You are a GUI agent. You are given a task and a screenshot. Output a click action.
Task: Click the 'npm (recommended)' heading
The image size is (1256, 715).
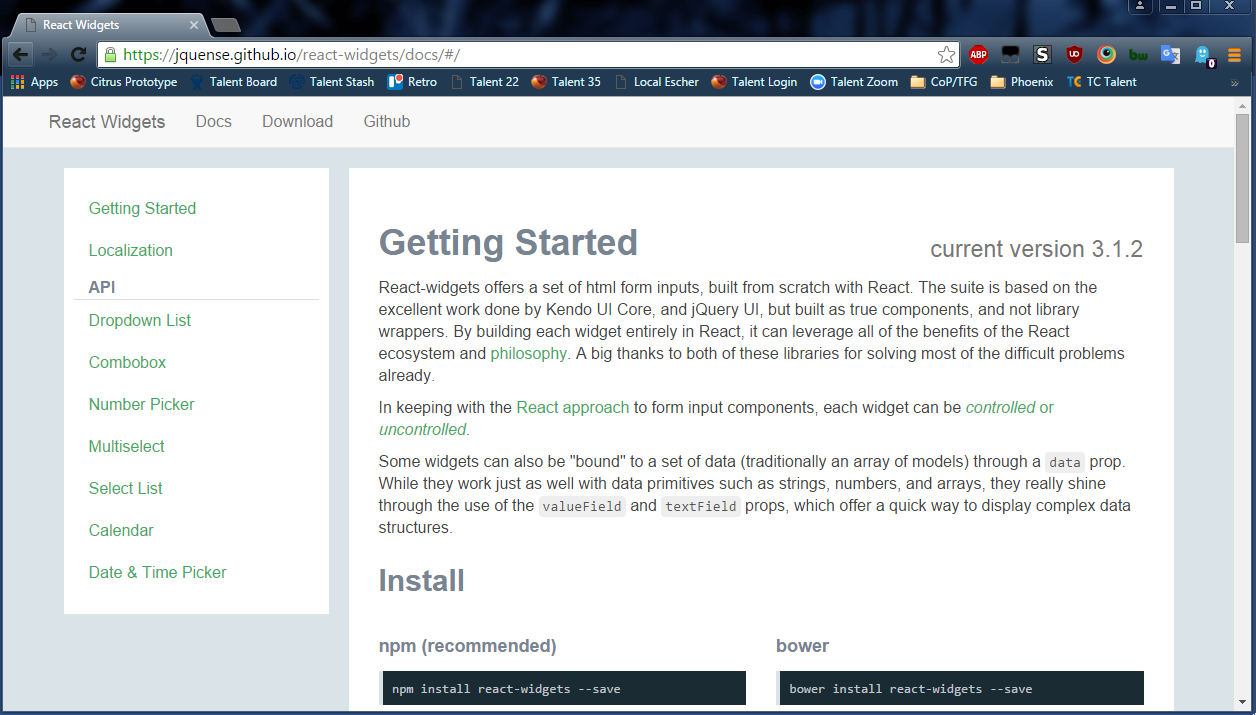(x=467, y=646)
